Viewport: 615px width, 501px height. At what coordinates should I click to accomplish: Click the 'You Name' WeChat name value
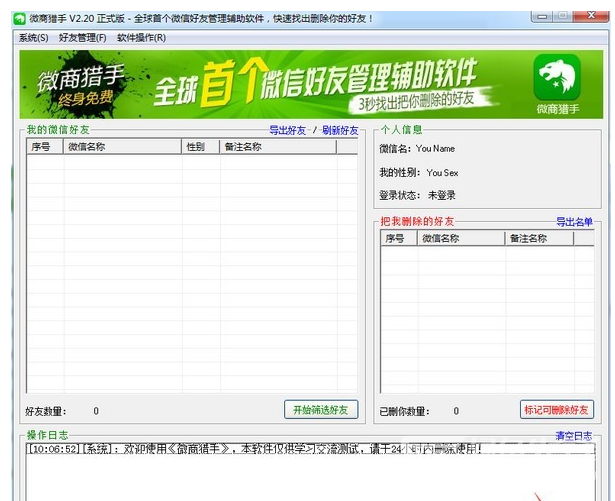tap(435, 149)
